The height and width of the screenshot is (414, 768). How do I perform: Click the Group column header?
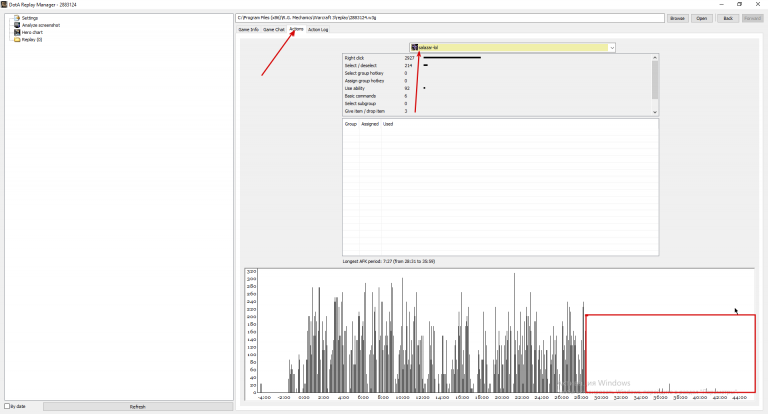click(x=351, y=124)
